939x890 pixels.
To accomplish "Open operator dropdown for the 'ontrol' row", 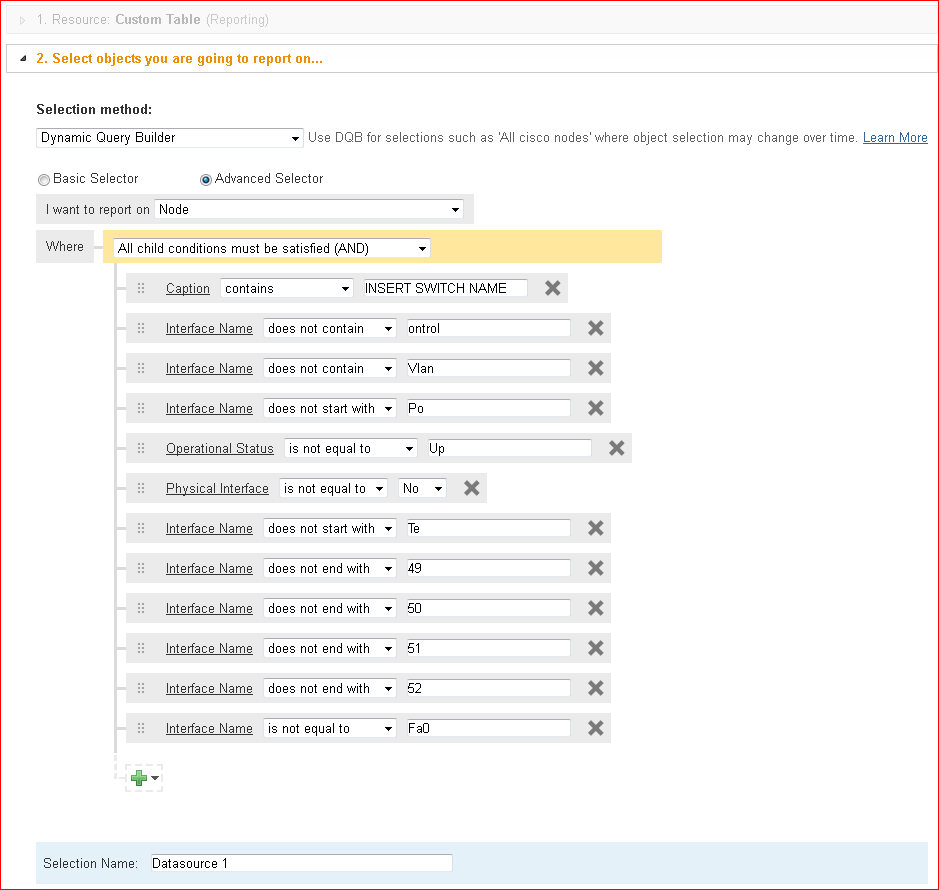I will [329, 328].
